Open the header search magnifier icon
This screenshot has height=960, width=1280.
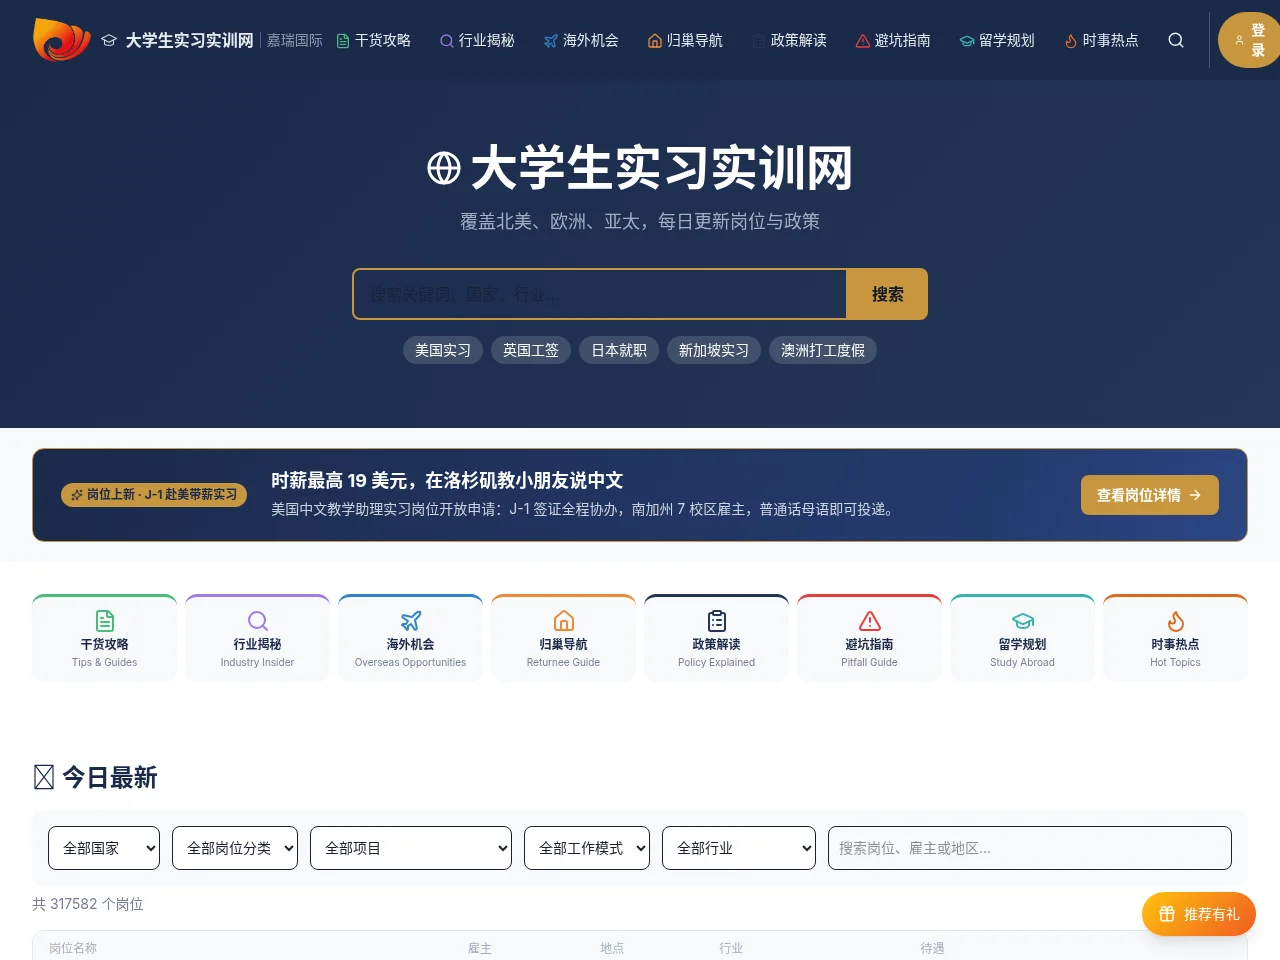click(1176, 40)
